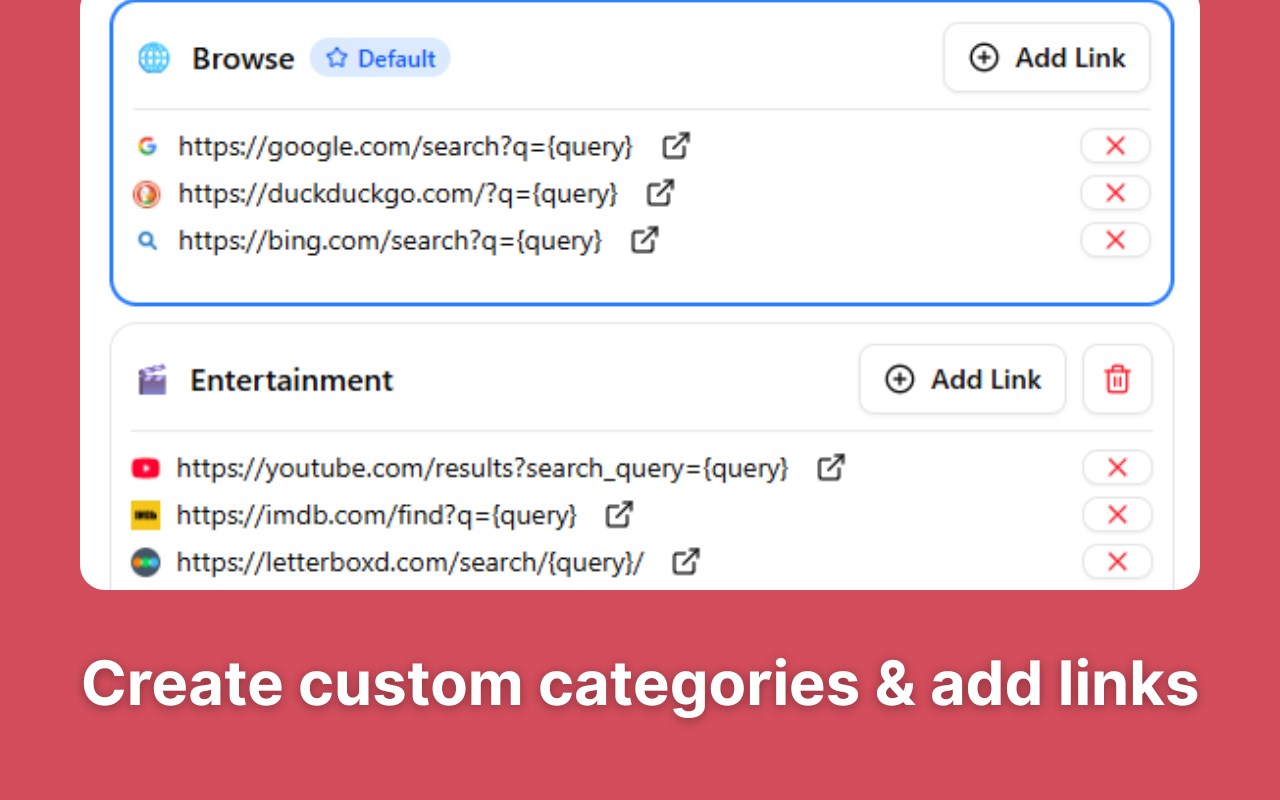This screenshot has width=1280, height=800.
Task: Remove the IMDb link
Action: [1117, 515]
